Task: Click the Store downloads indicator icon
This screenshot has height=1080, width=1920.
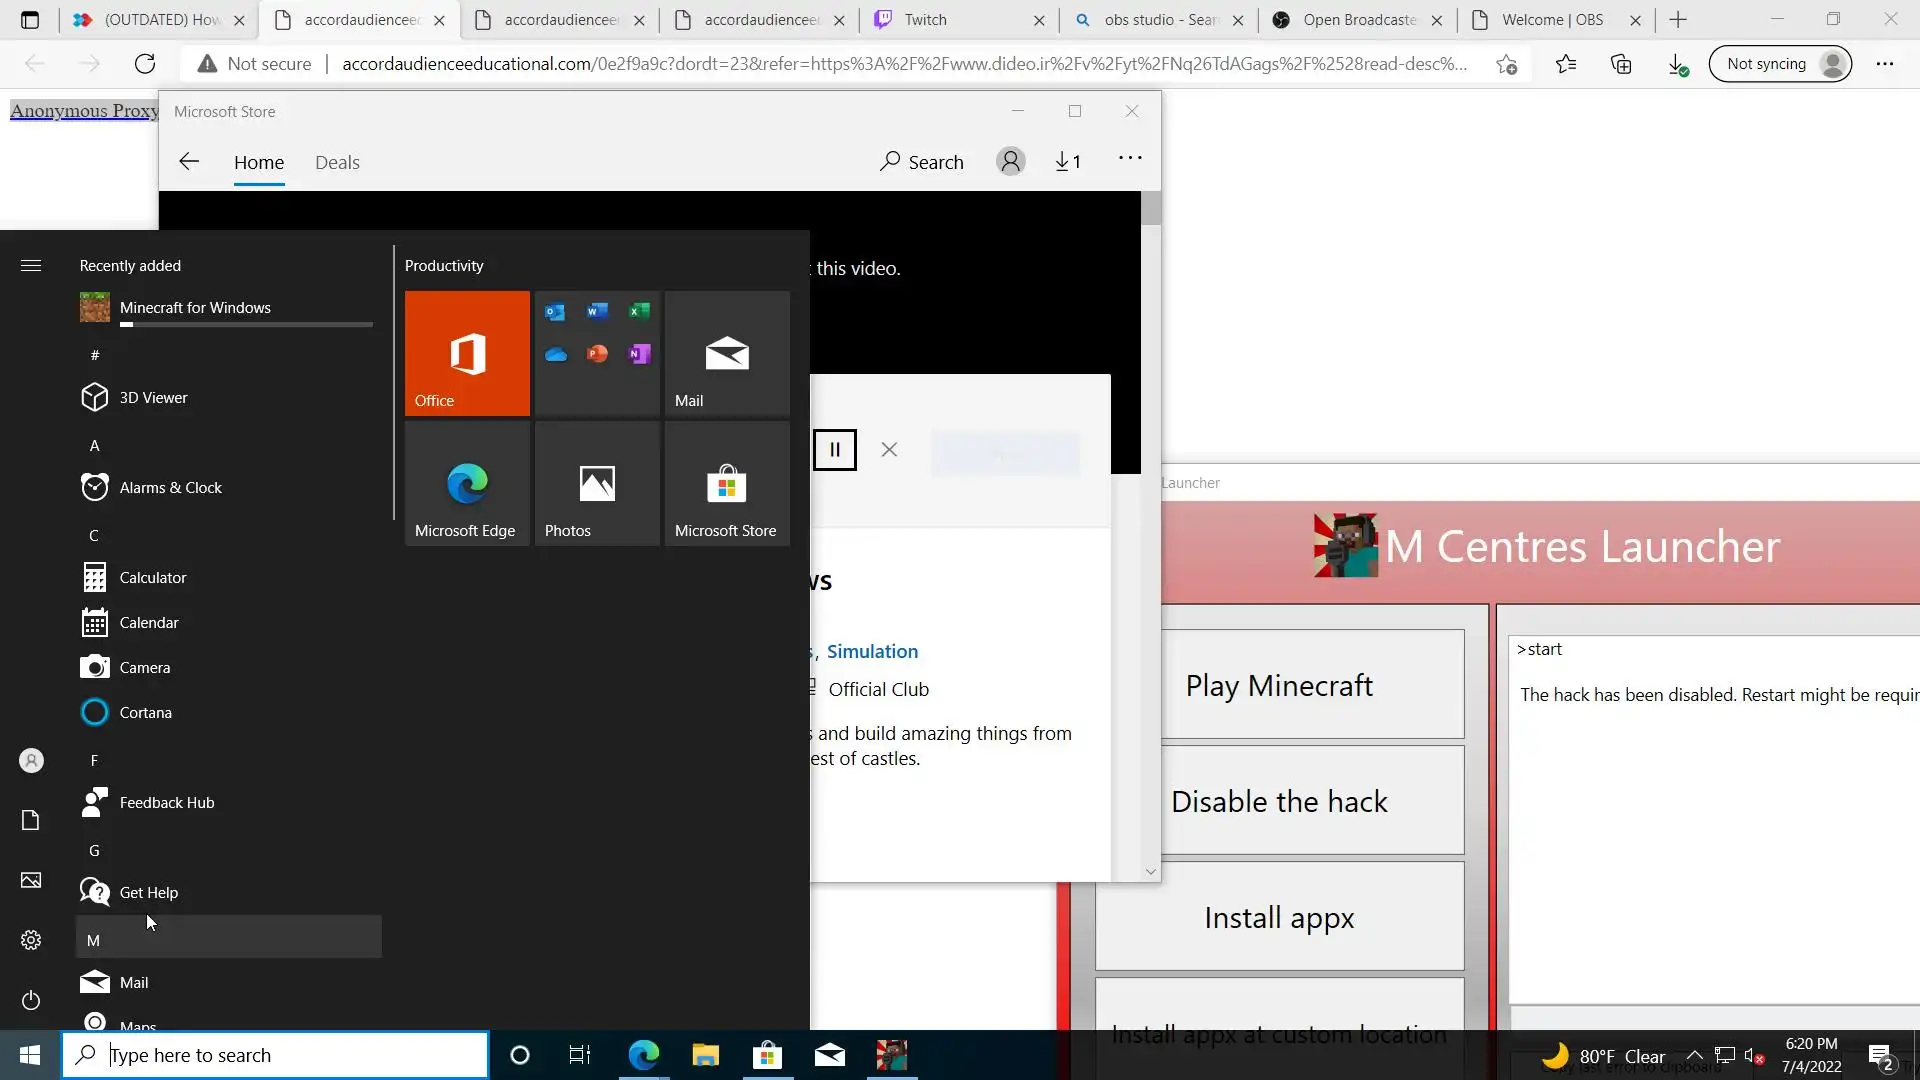Action: 1068,162
